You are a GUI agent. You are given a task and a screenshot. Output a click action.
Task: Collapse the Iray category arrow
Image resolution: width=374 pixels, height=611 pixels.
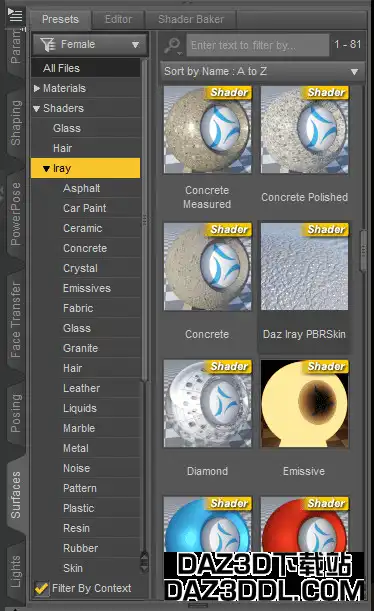(x=46, y=169)
